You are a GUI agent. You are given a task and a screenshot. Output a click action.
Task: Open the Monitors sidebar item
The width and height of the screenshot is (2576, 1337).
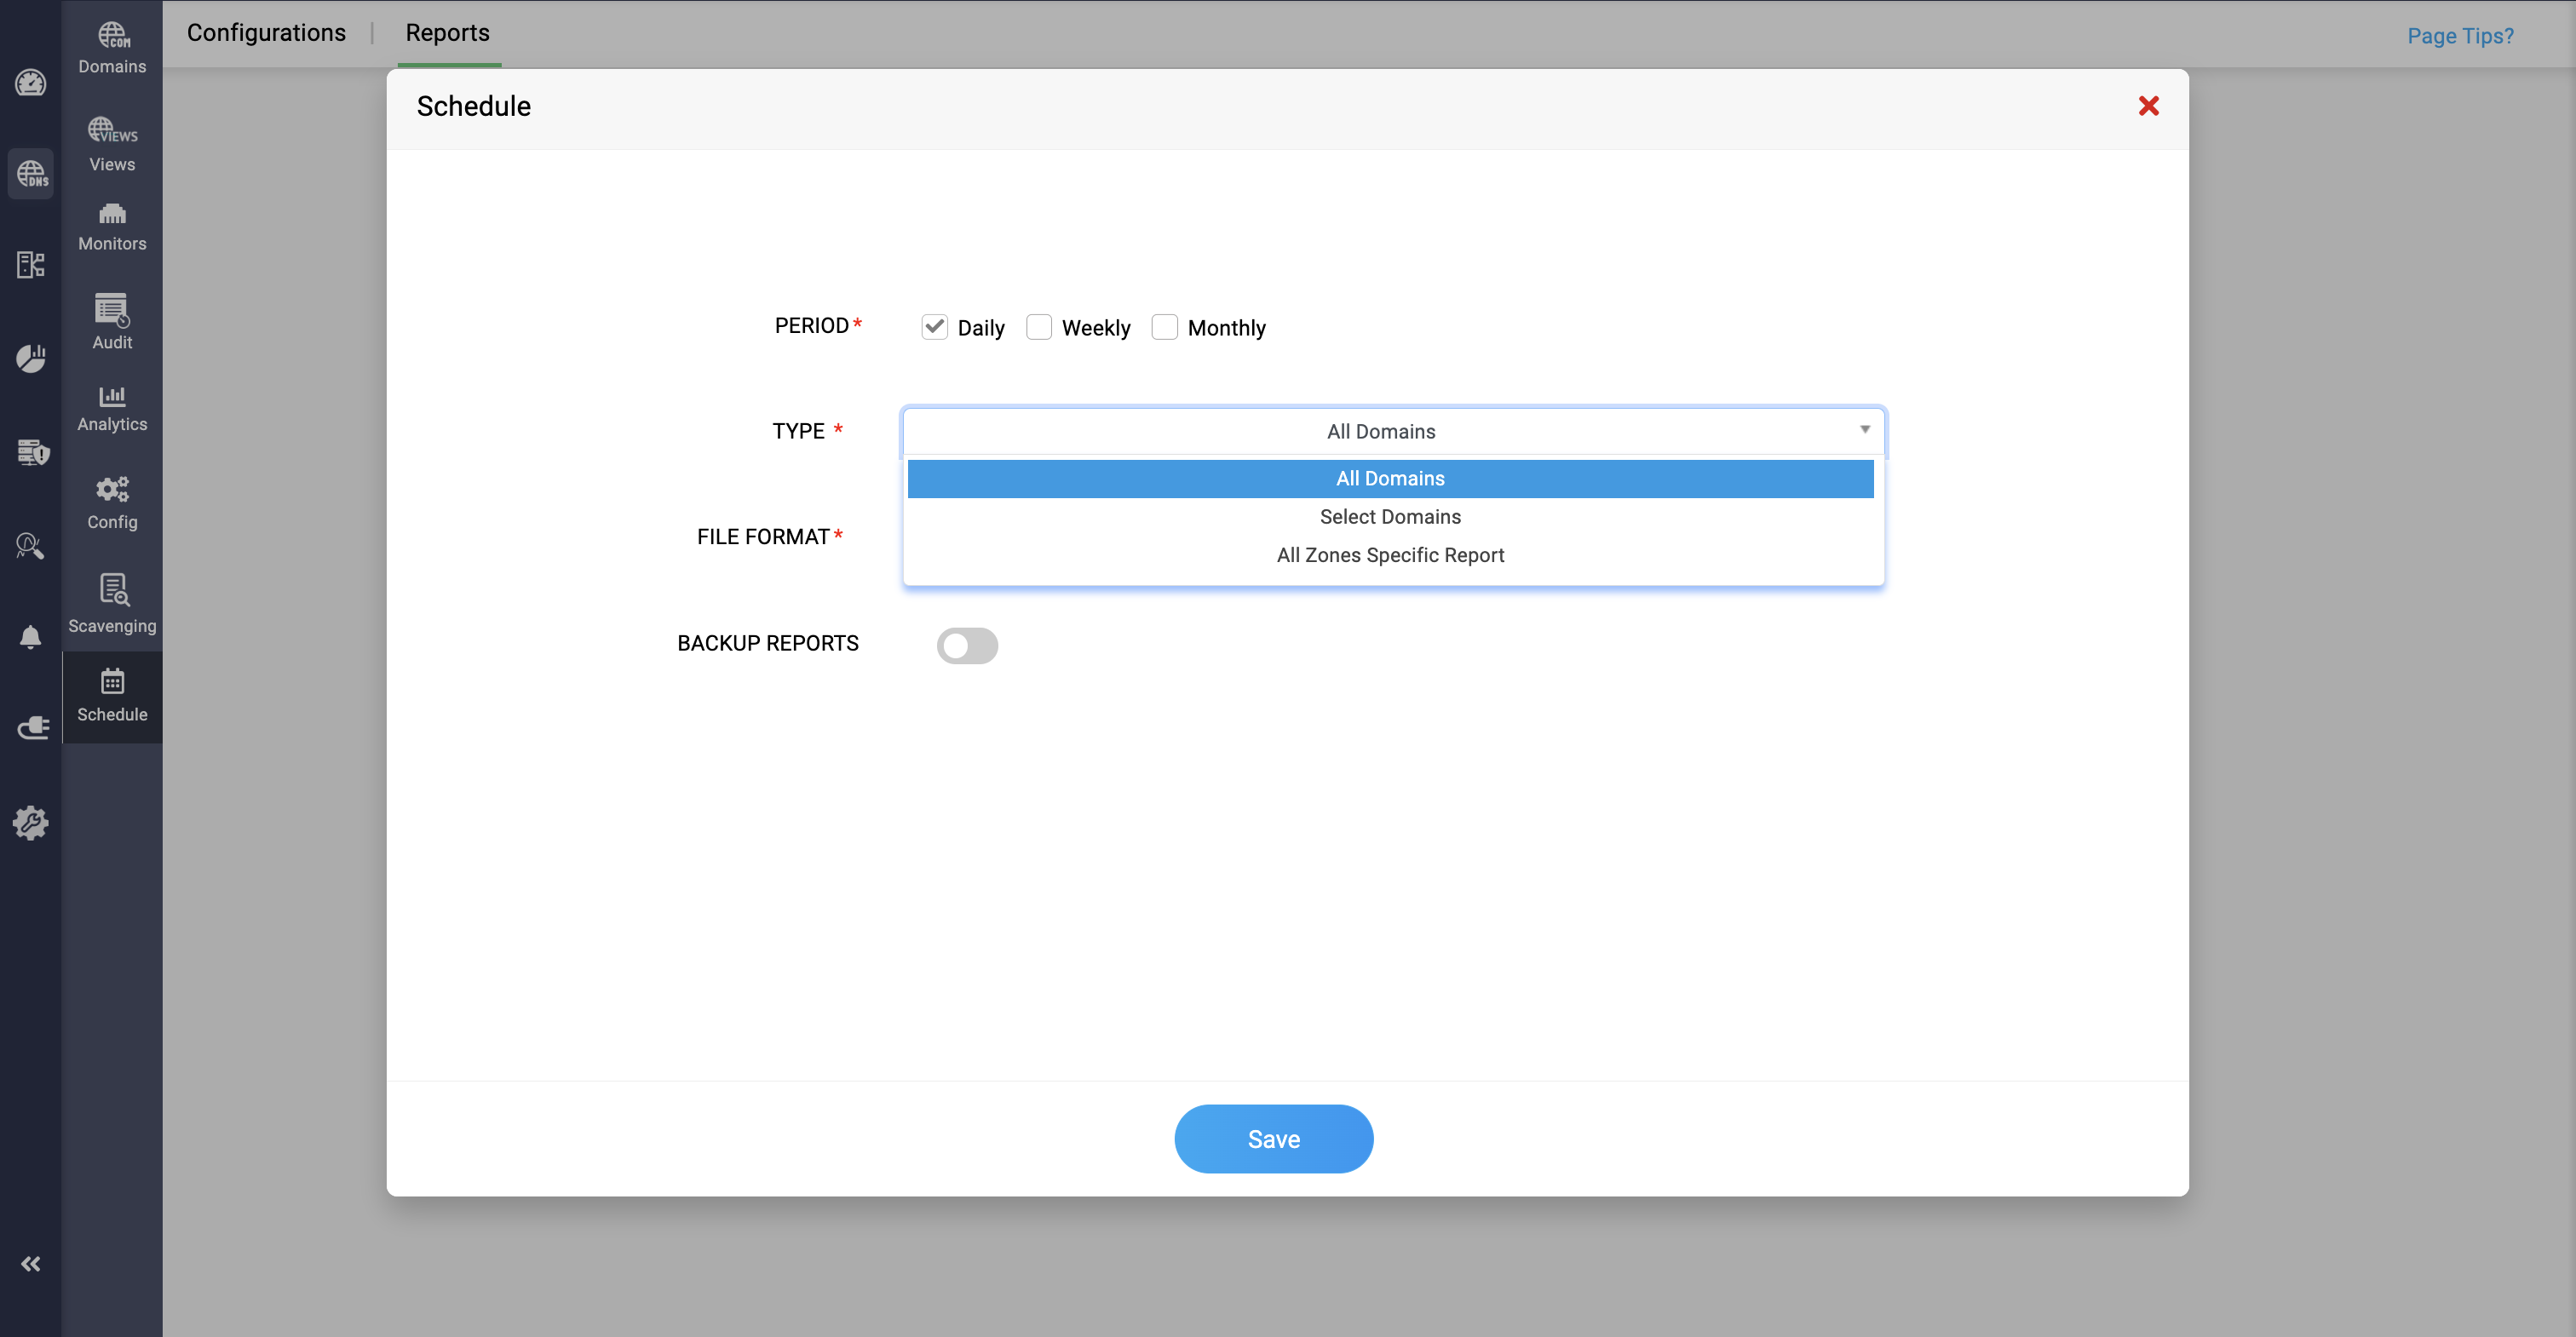coord(112,227)
